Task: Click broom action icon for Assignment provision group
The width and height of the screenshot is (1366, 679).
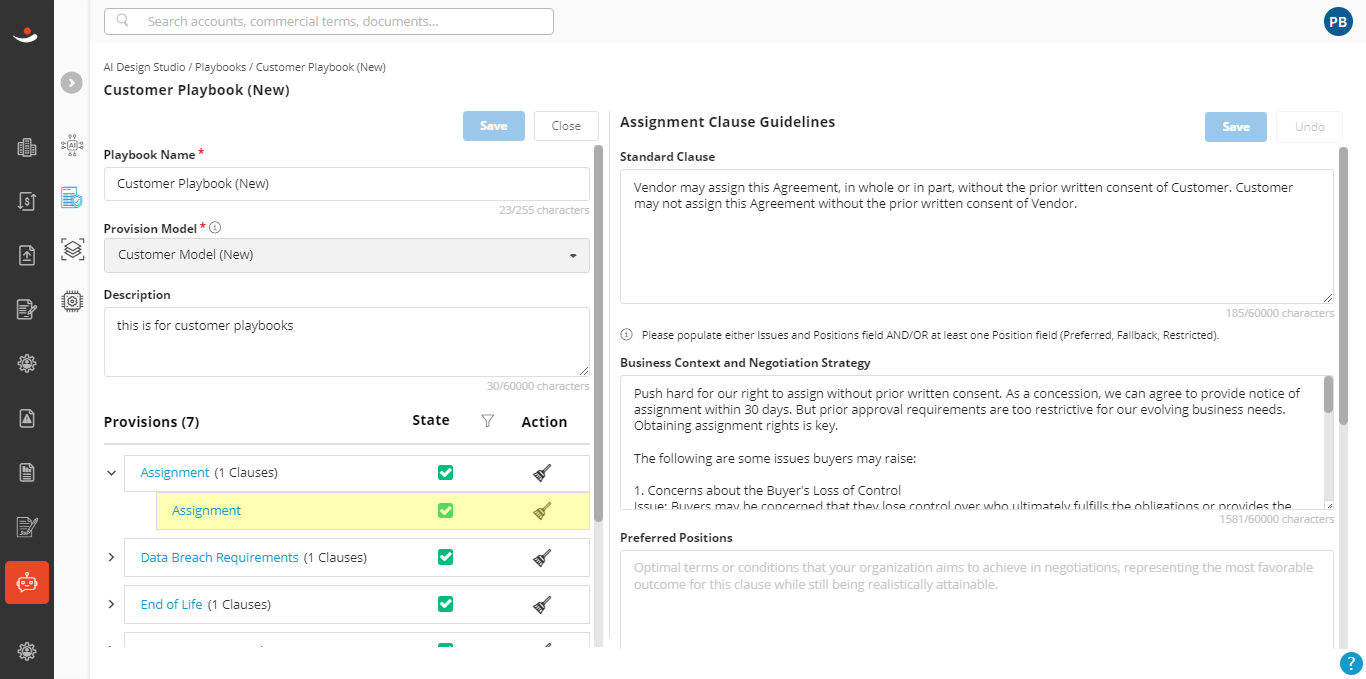Action: pyautogui.click(x=542, y=473)
